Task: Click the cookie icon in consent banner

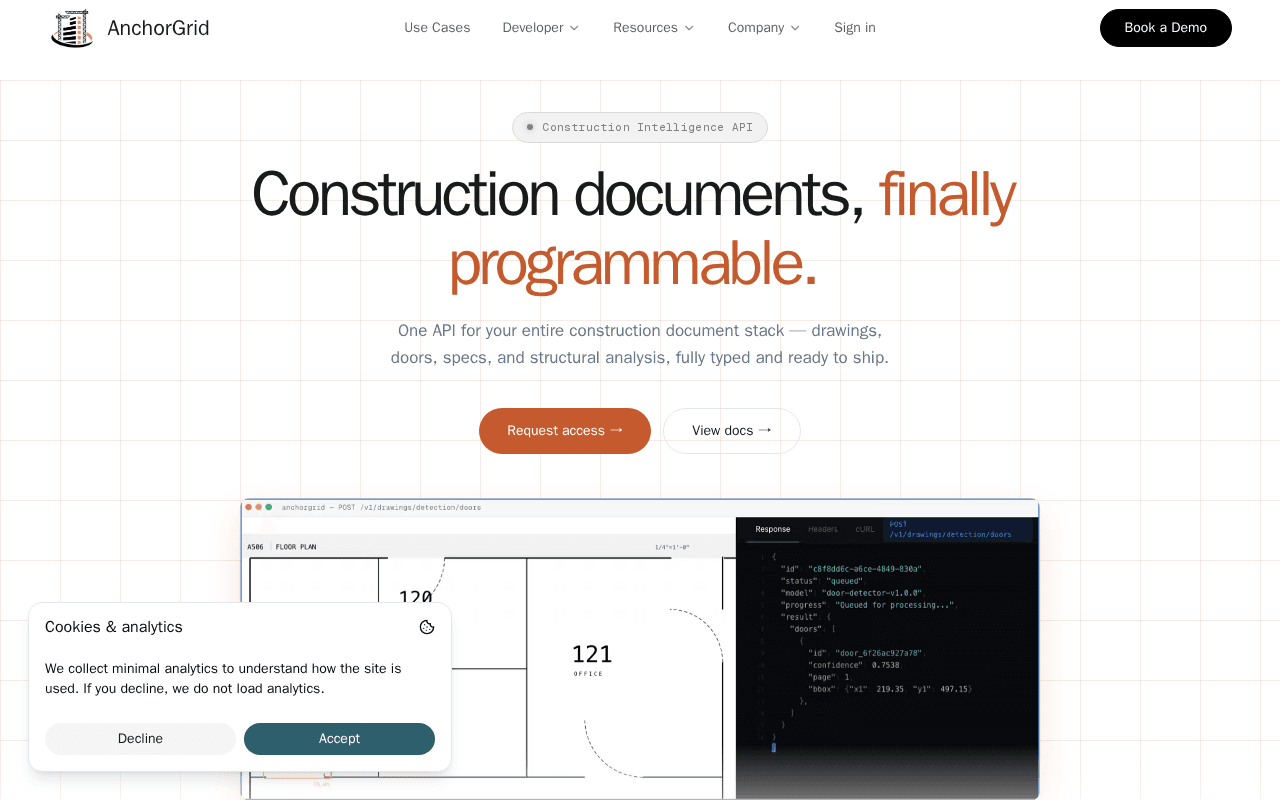Action: (x=427, y=627)
